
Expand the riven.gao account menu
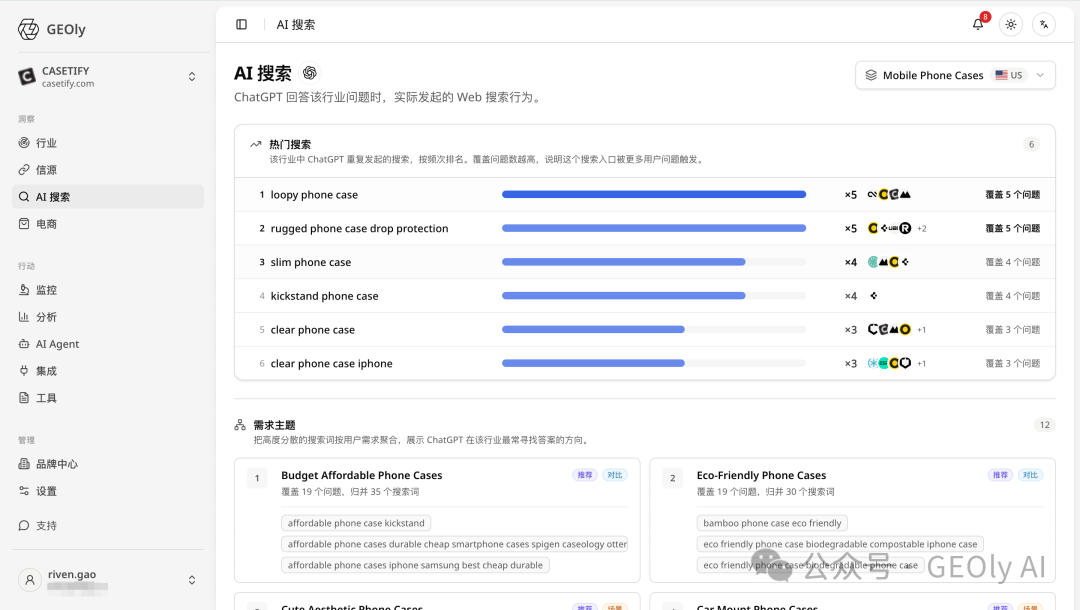click(x=192, y=580)
